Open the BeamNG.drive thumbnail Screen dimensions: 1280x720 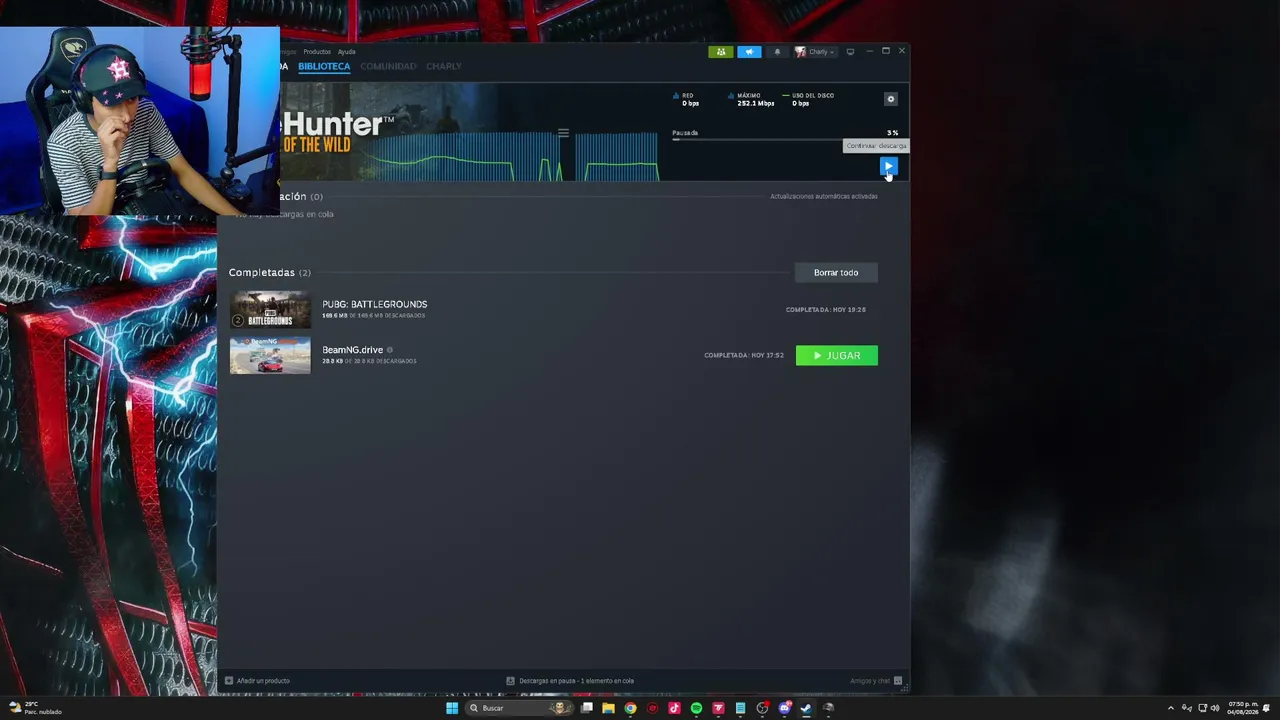[270, 355]
